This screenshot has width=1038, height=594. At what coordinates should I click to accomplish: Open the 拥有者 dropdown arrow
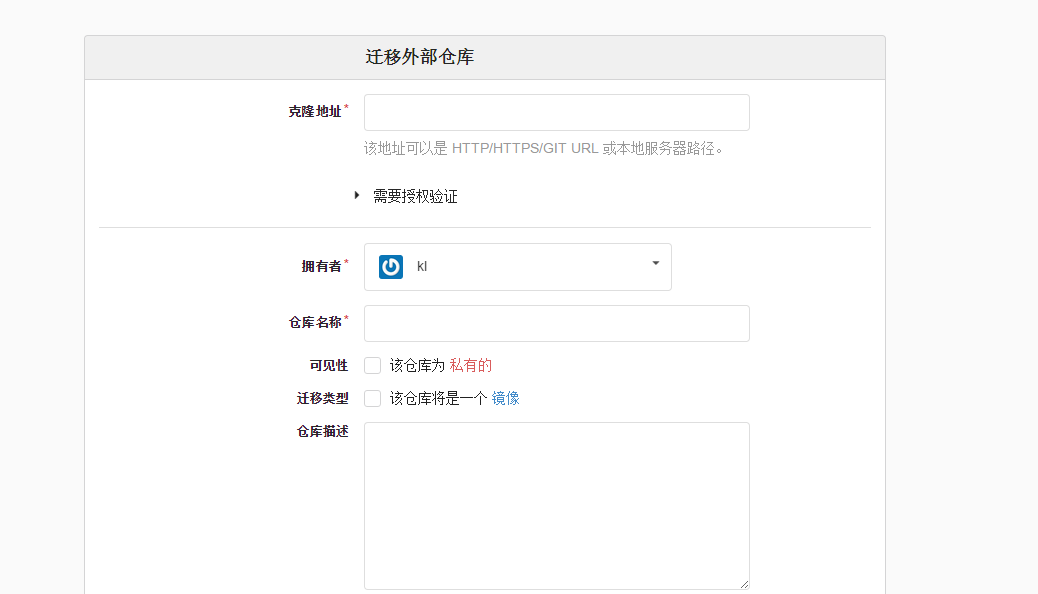tap(655, 264)
